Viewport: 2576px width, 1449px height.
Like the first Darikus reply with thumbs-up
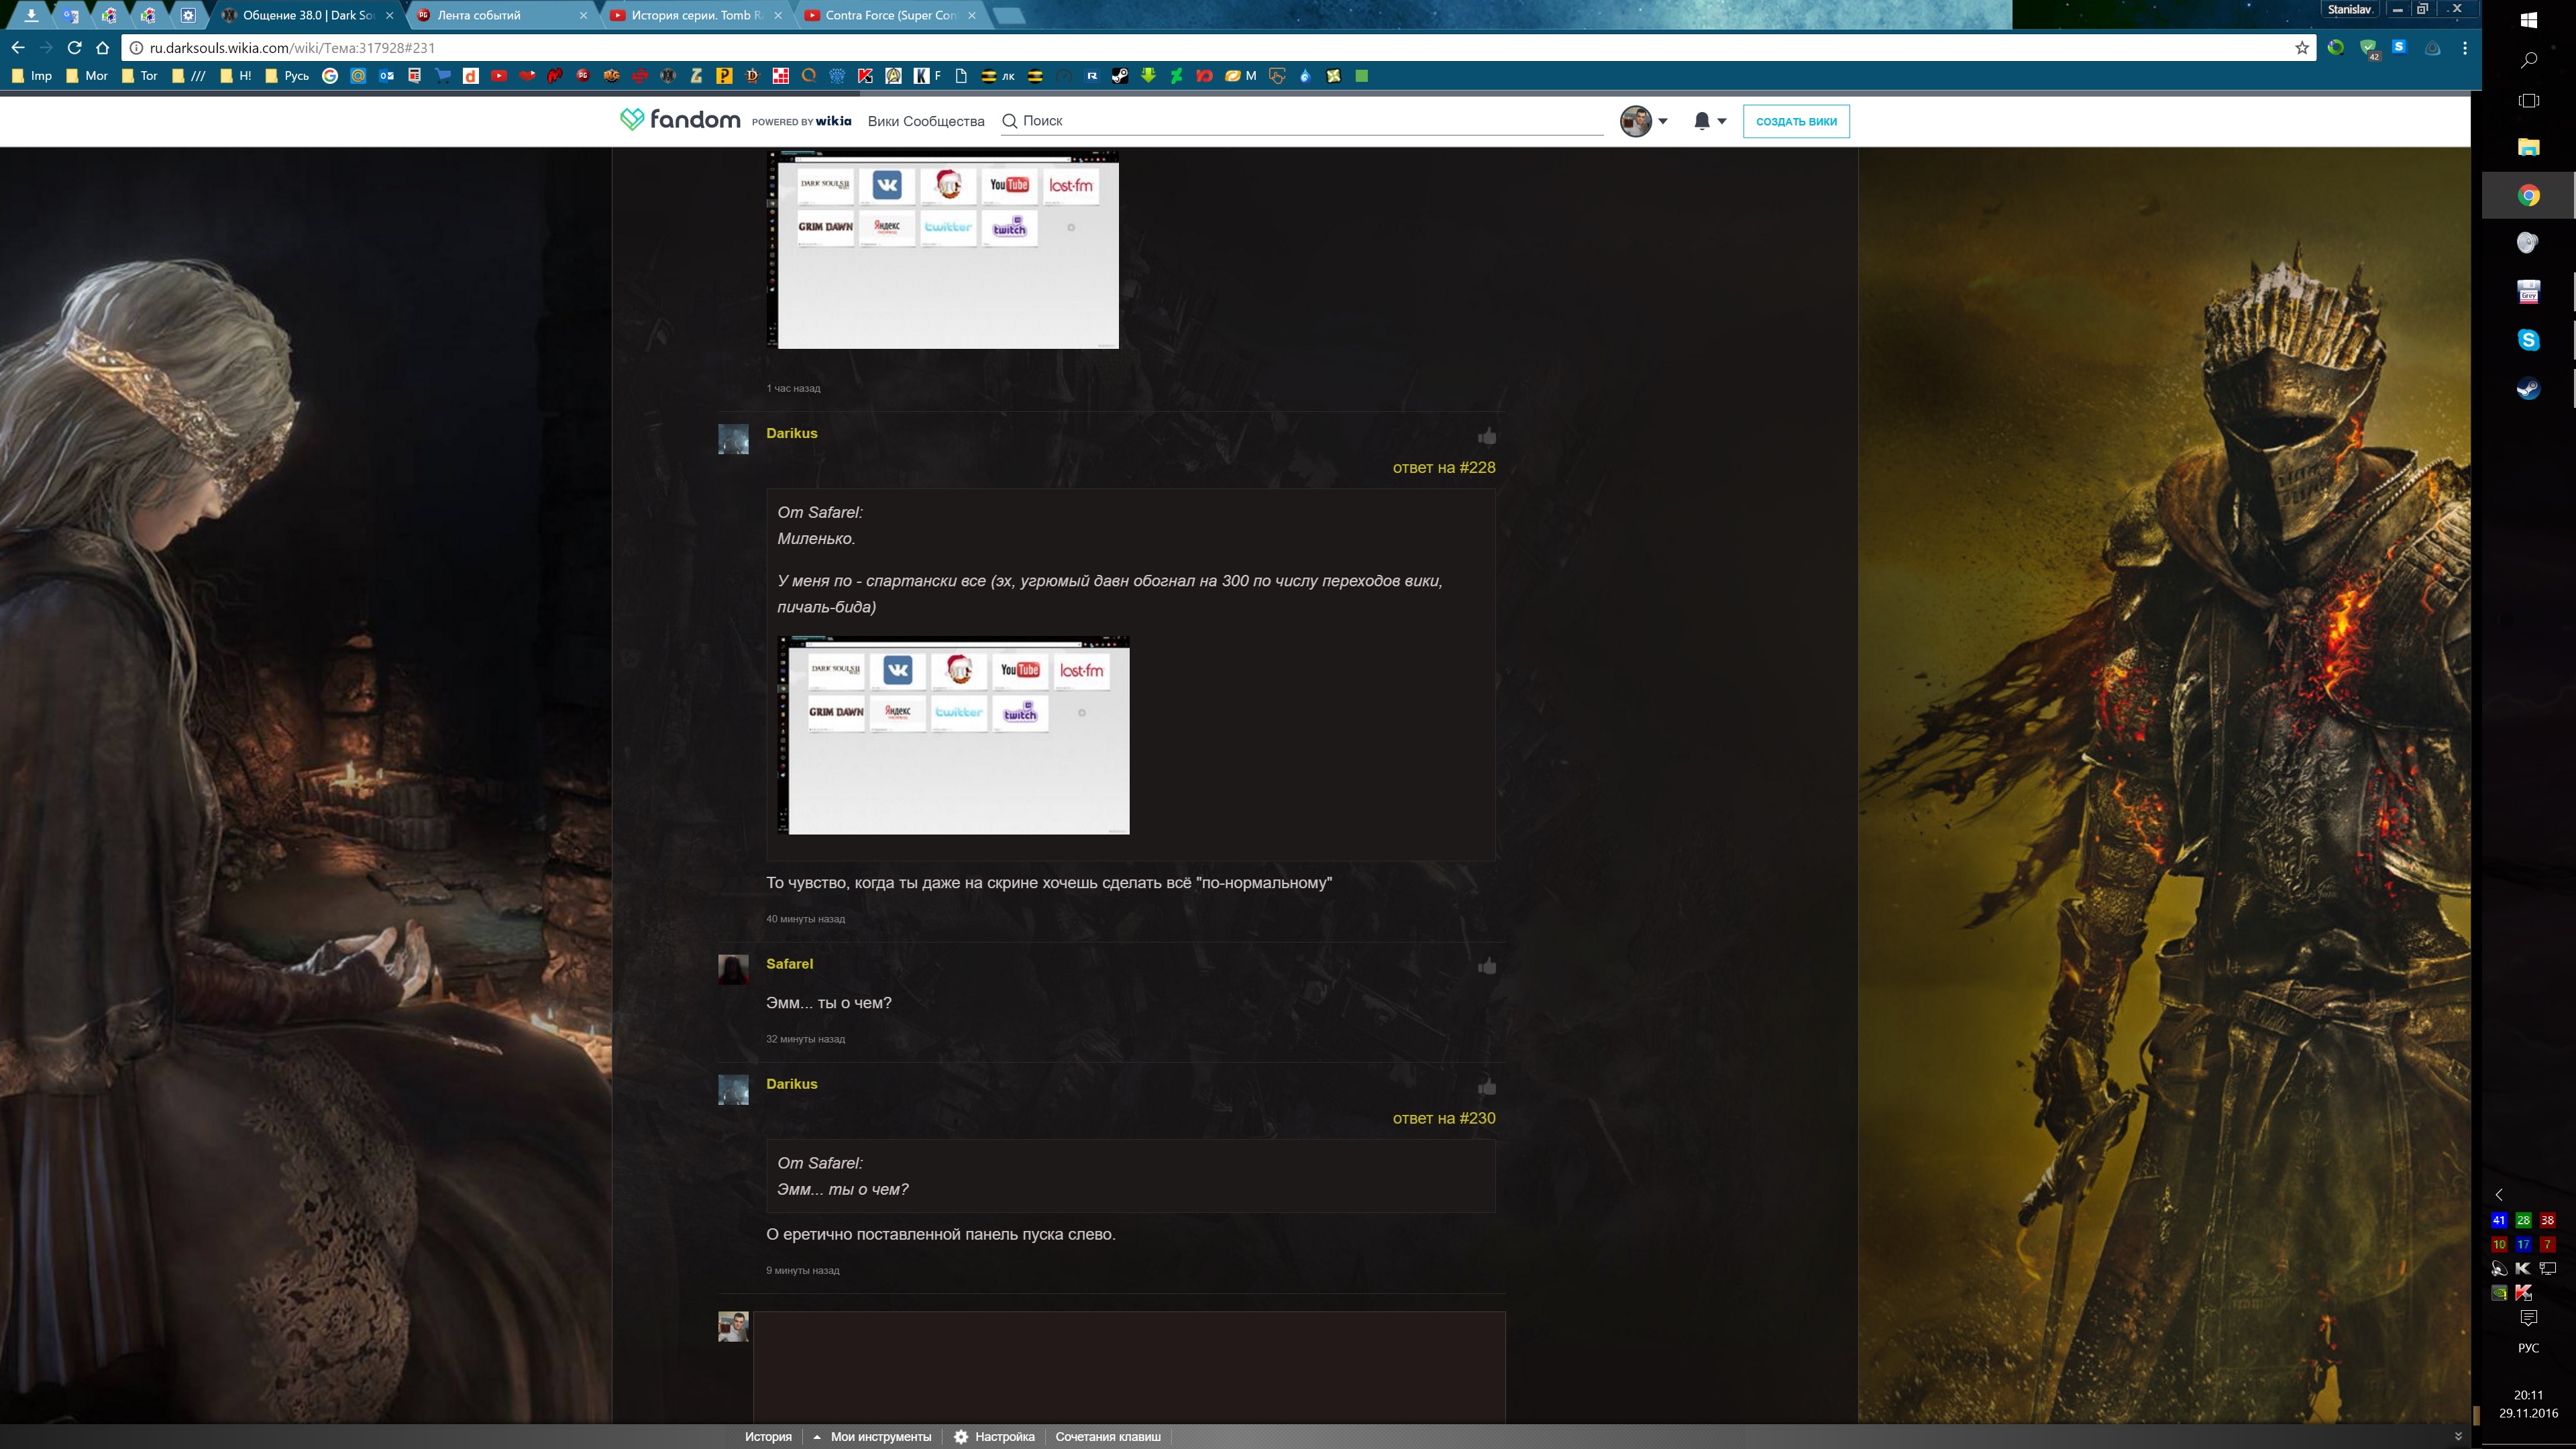[x=1487, y=436]
